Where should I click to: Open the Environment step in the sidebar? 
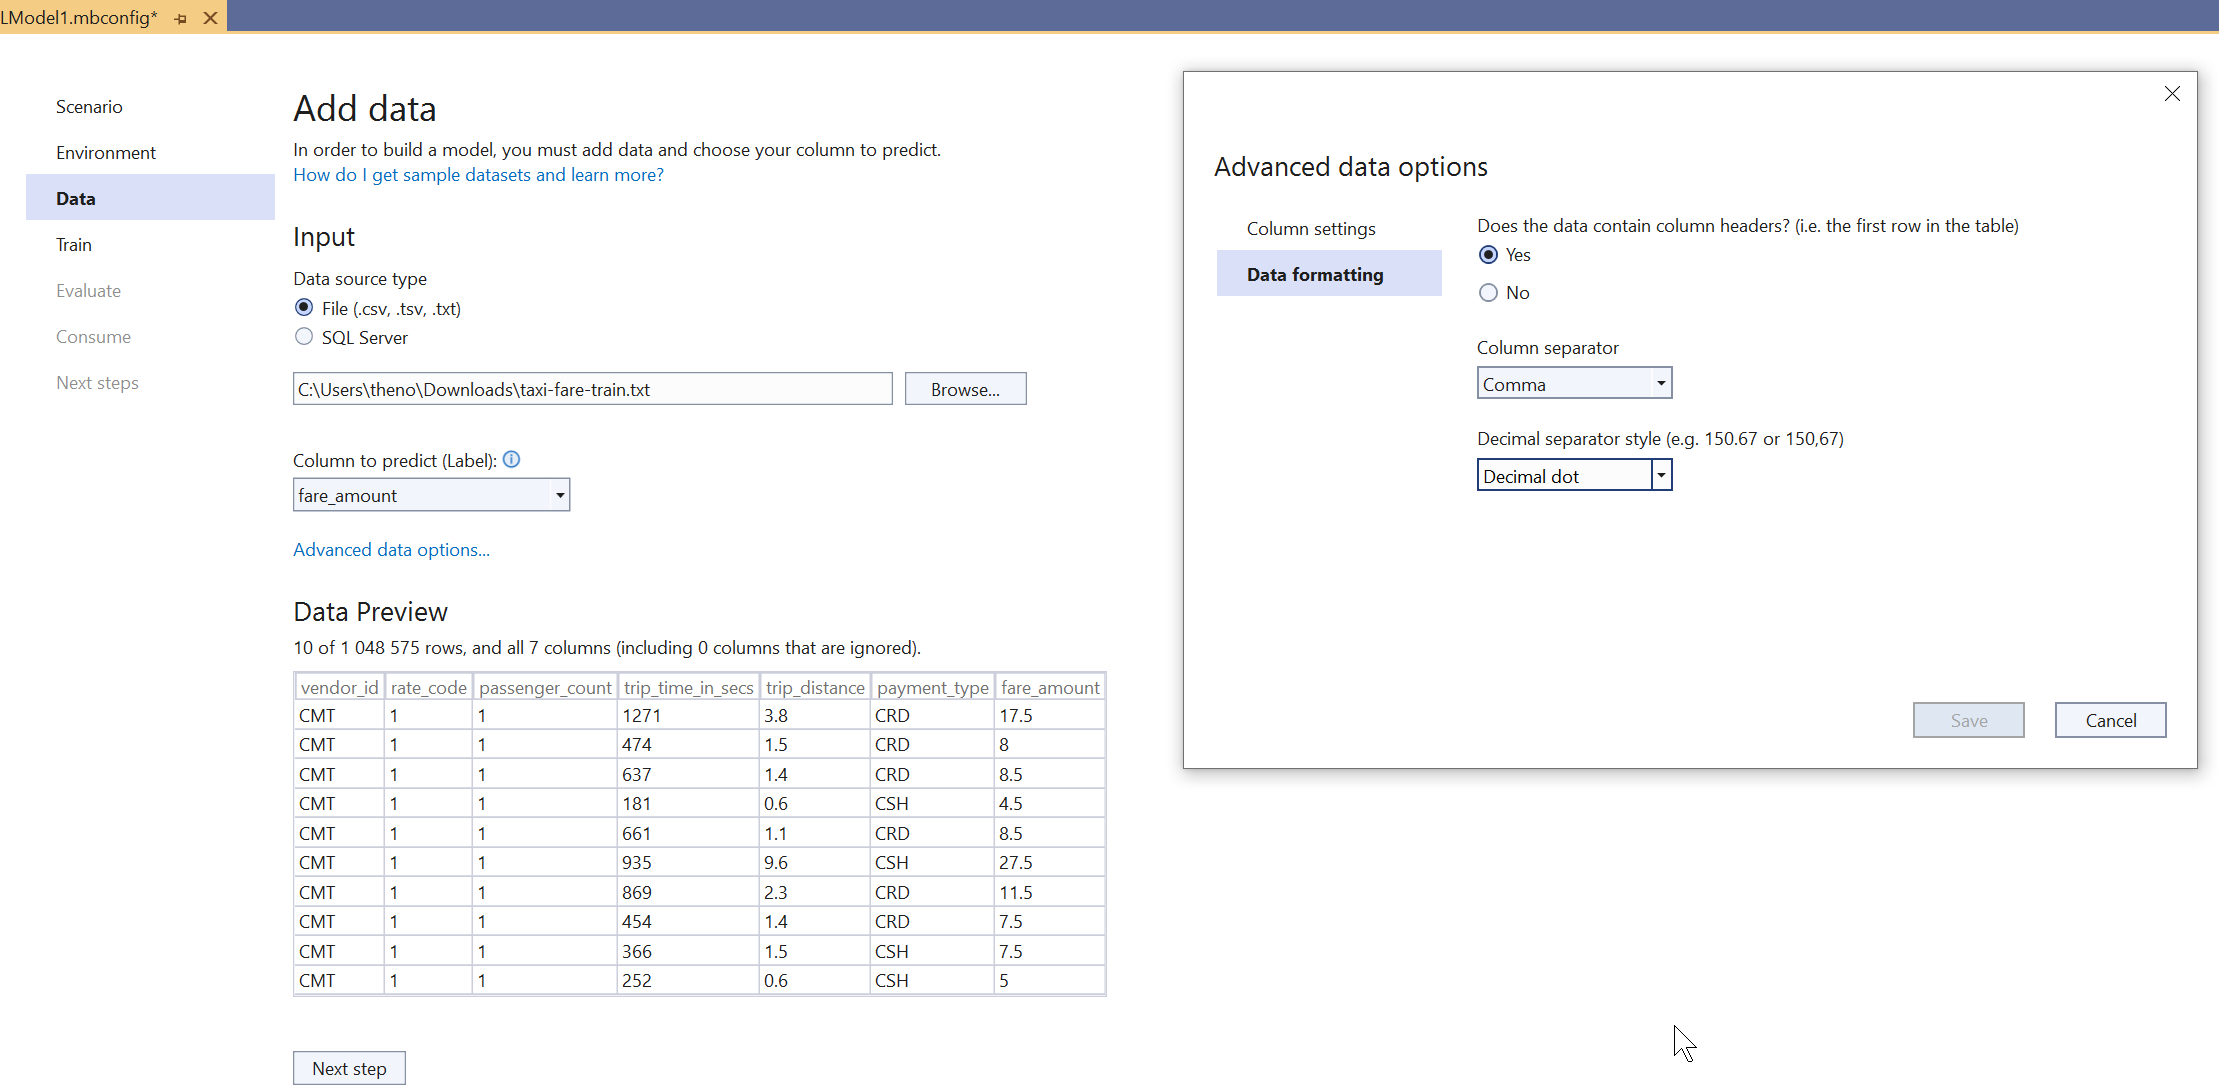click(x=106, y=153)
